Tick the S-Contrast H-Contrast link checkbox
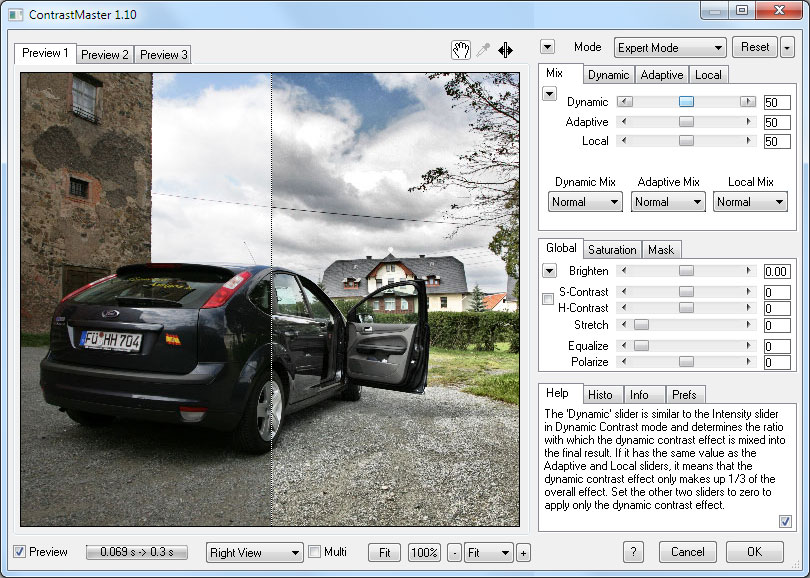 point(548,299)
